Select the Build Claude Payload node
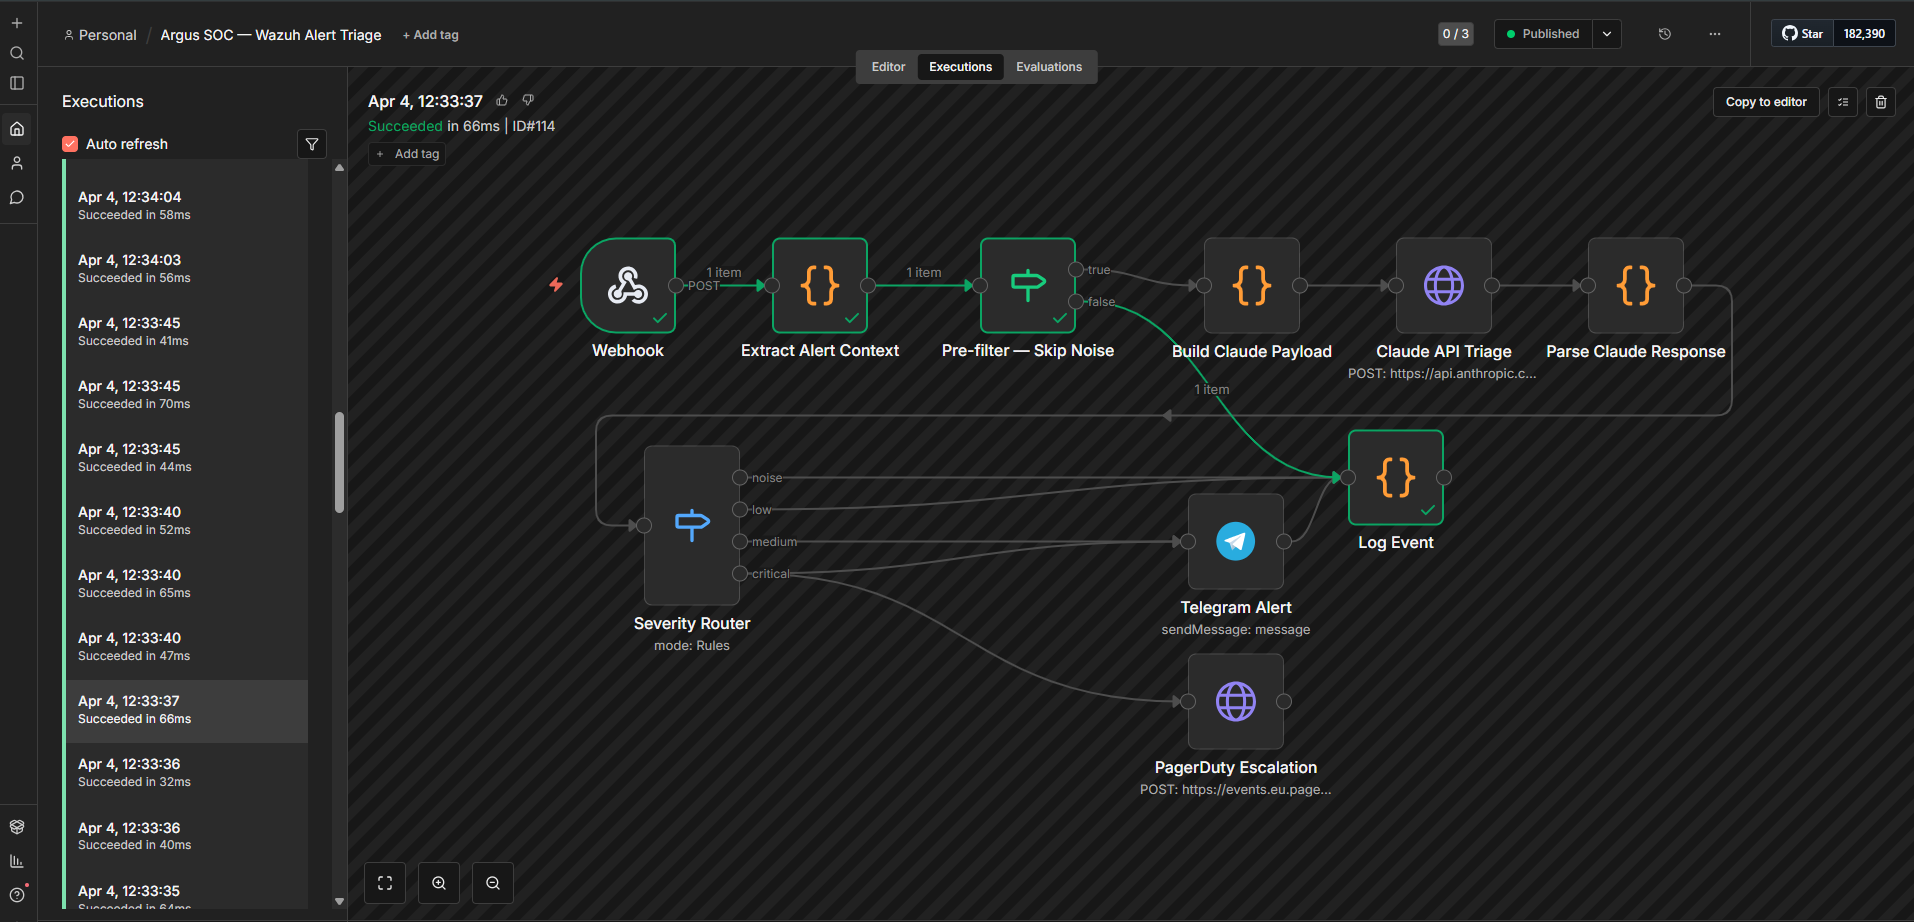 (x=1252, y=285)
